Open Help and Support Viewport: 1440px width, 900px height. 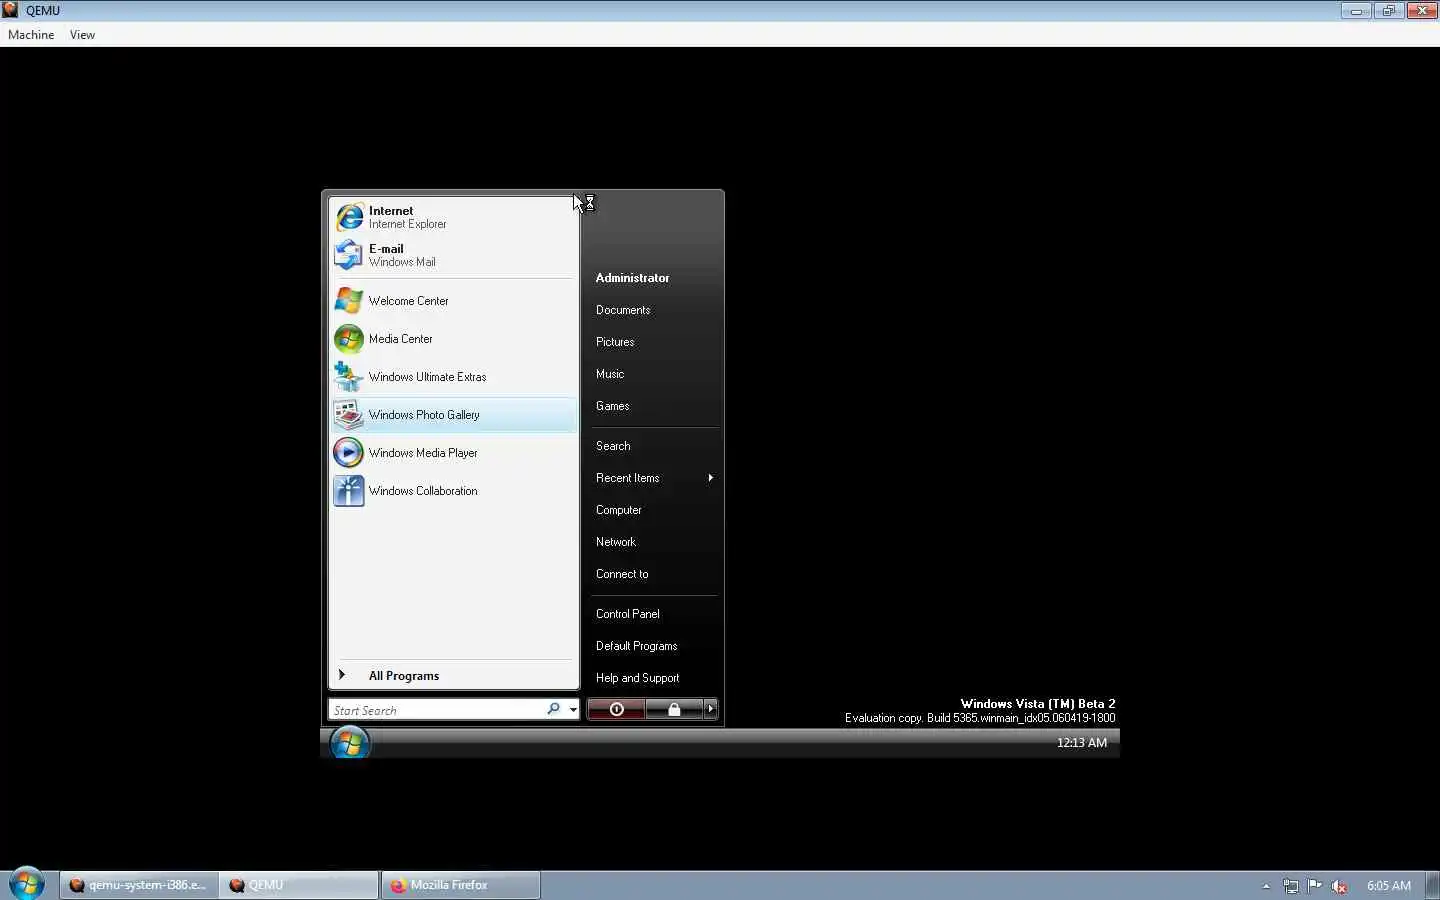click(x=637, y=678)
